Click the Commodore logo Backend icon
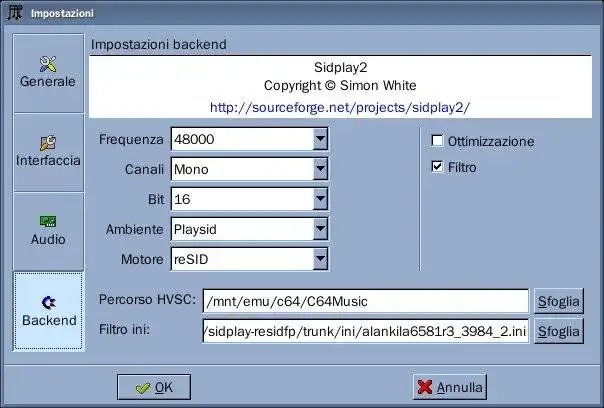This screenshot has width=604, height=408. click(49, 302)
